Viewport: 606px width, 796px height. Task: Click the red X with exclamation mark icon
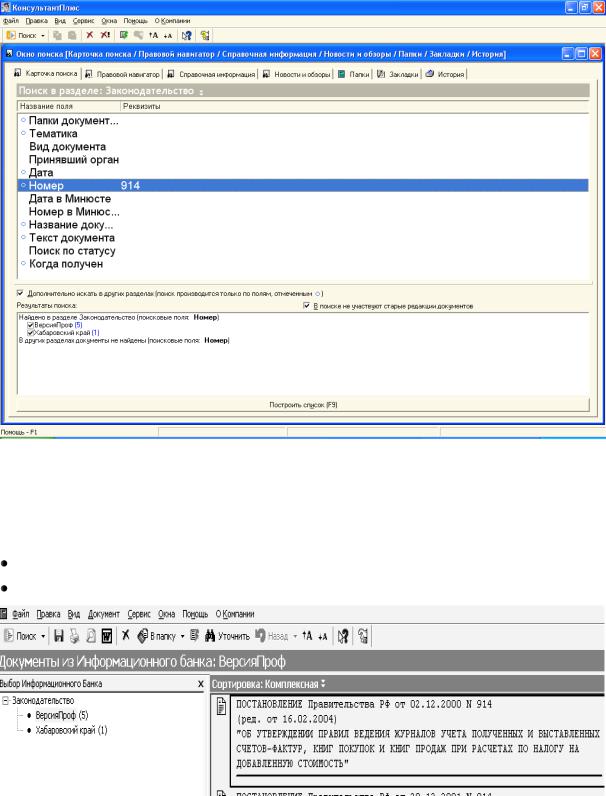(x=105, y=35)
